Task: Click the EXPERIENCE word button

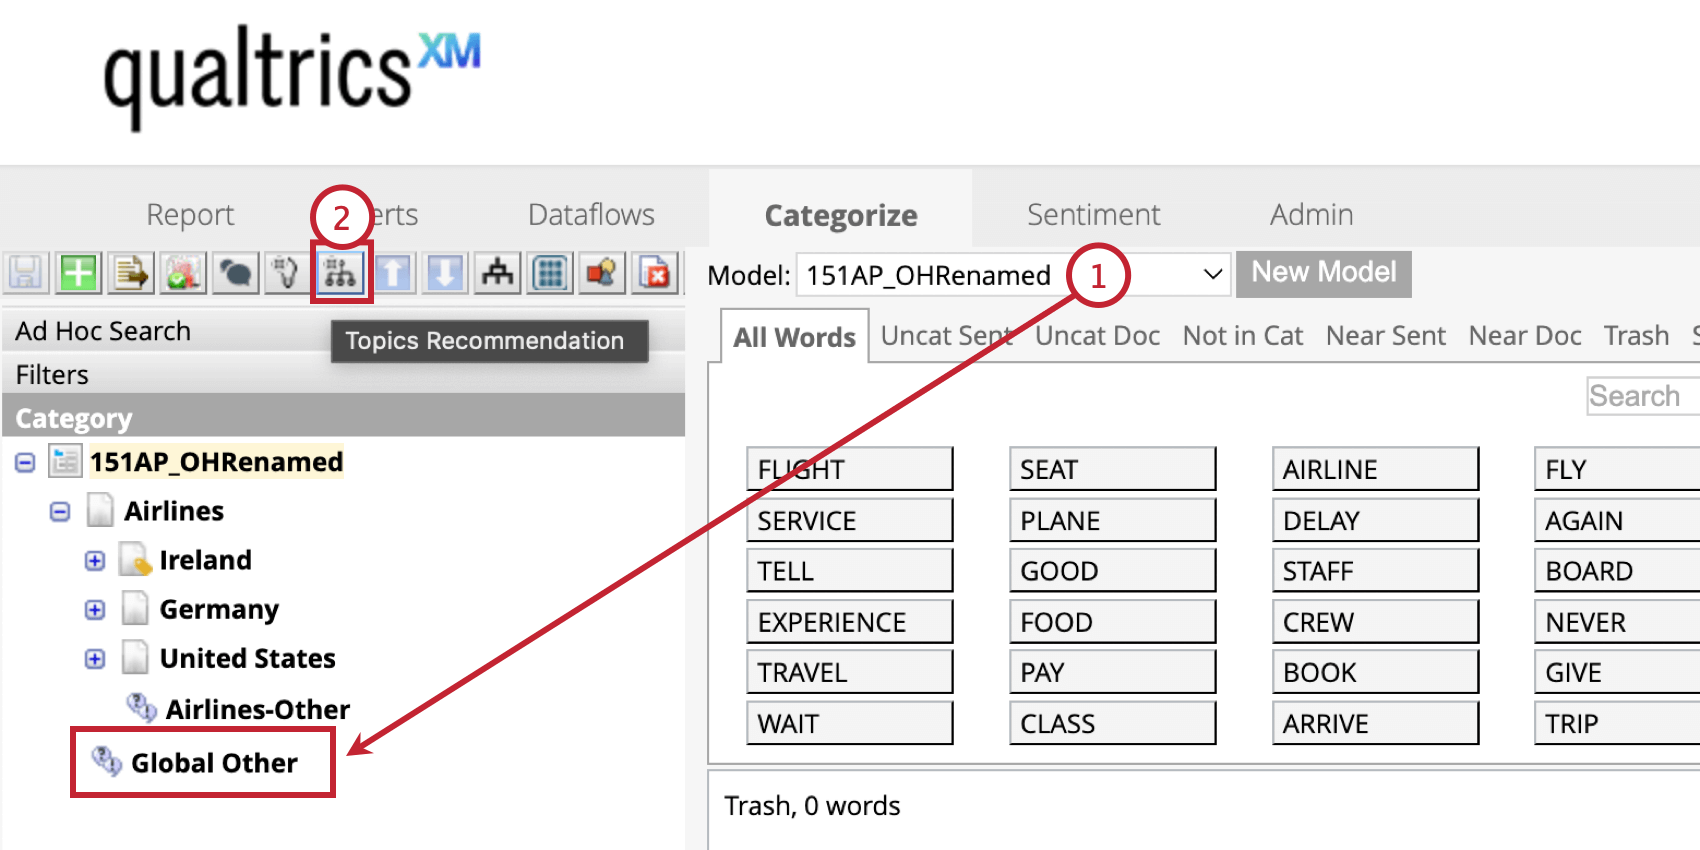Action: pyautogui.click(x=850, y=622)
